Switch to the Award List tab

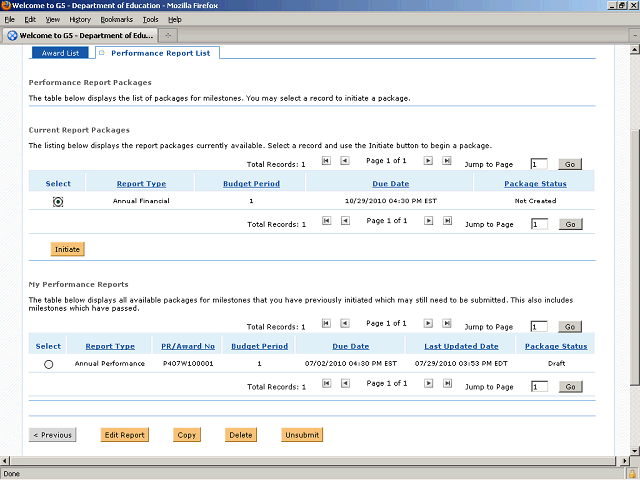point(60,53)
